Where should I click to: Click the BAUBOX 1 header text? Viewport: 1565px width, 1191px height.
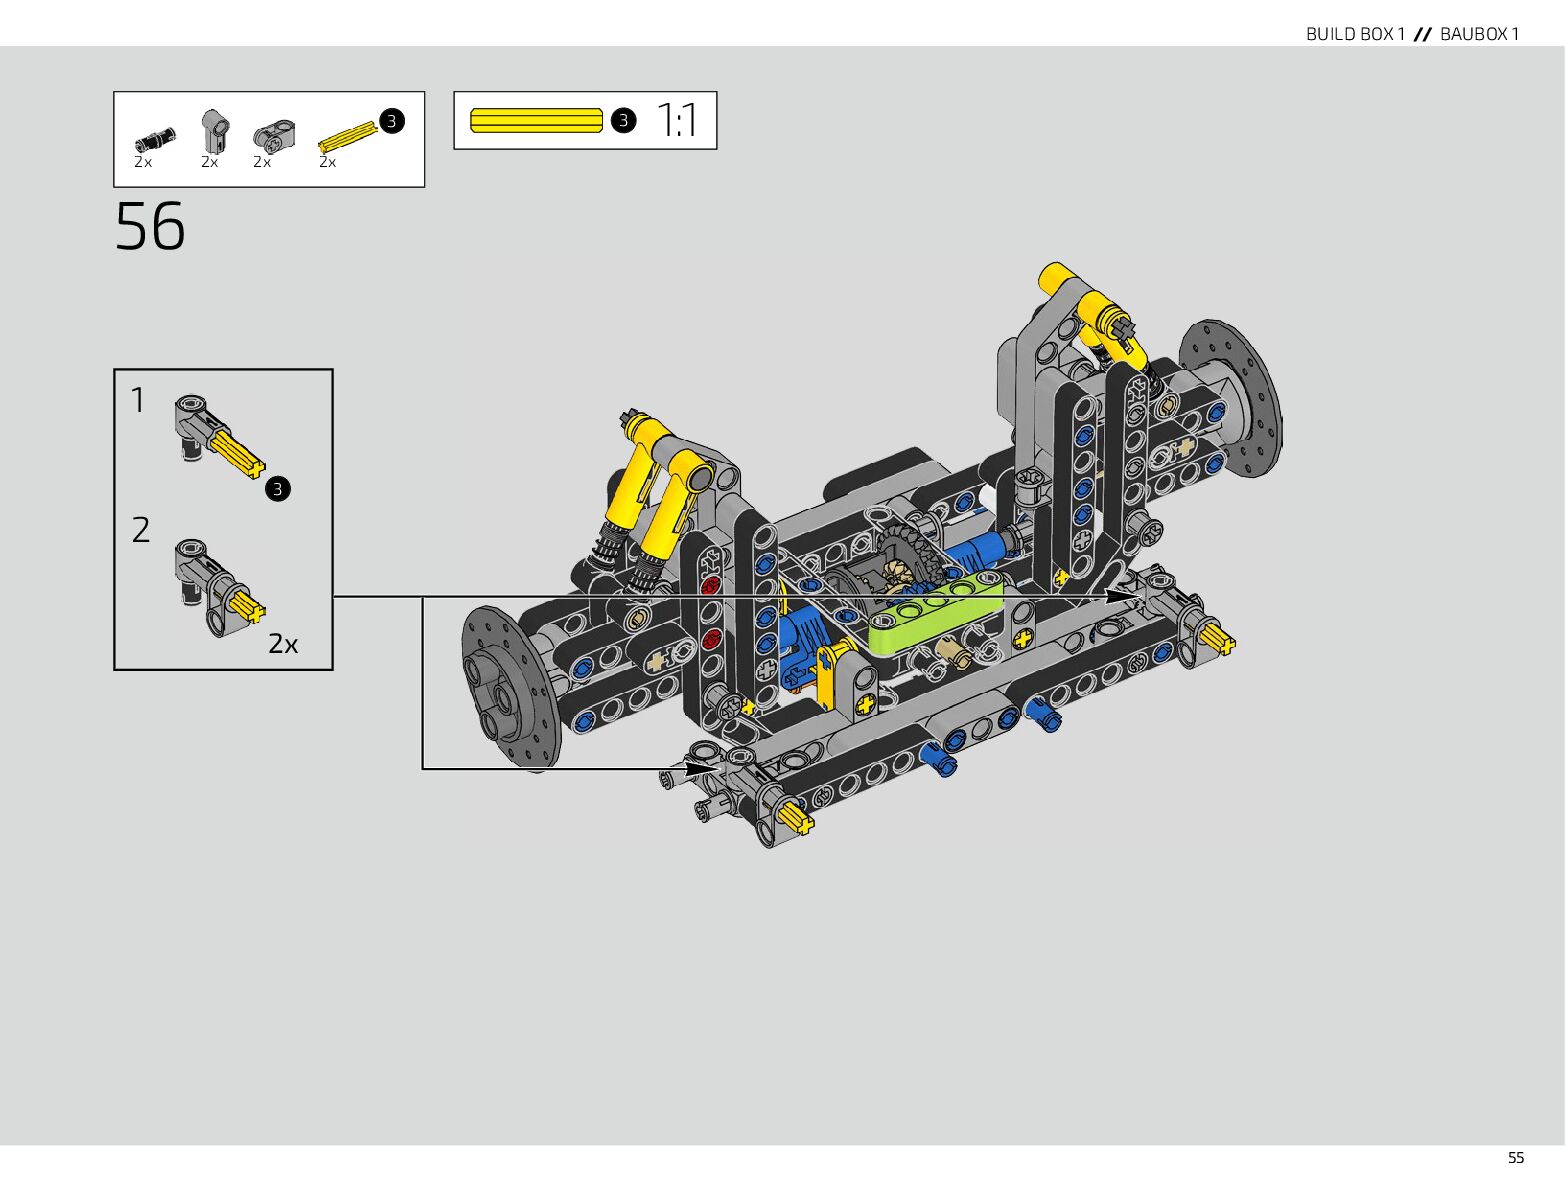(1479, 34)
